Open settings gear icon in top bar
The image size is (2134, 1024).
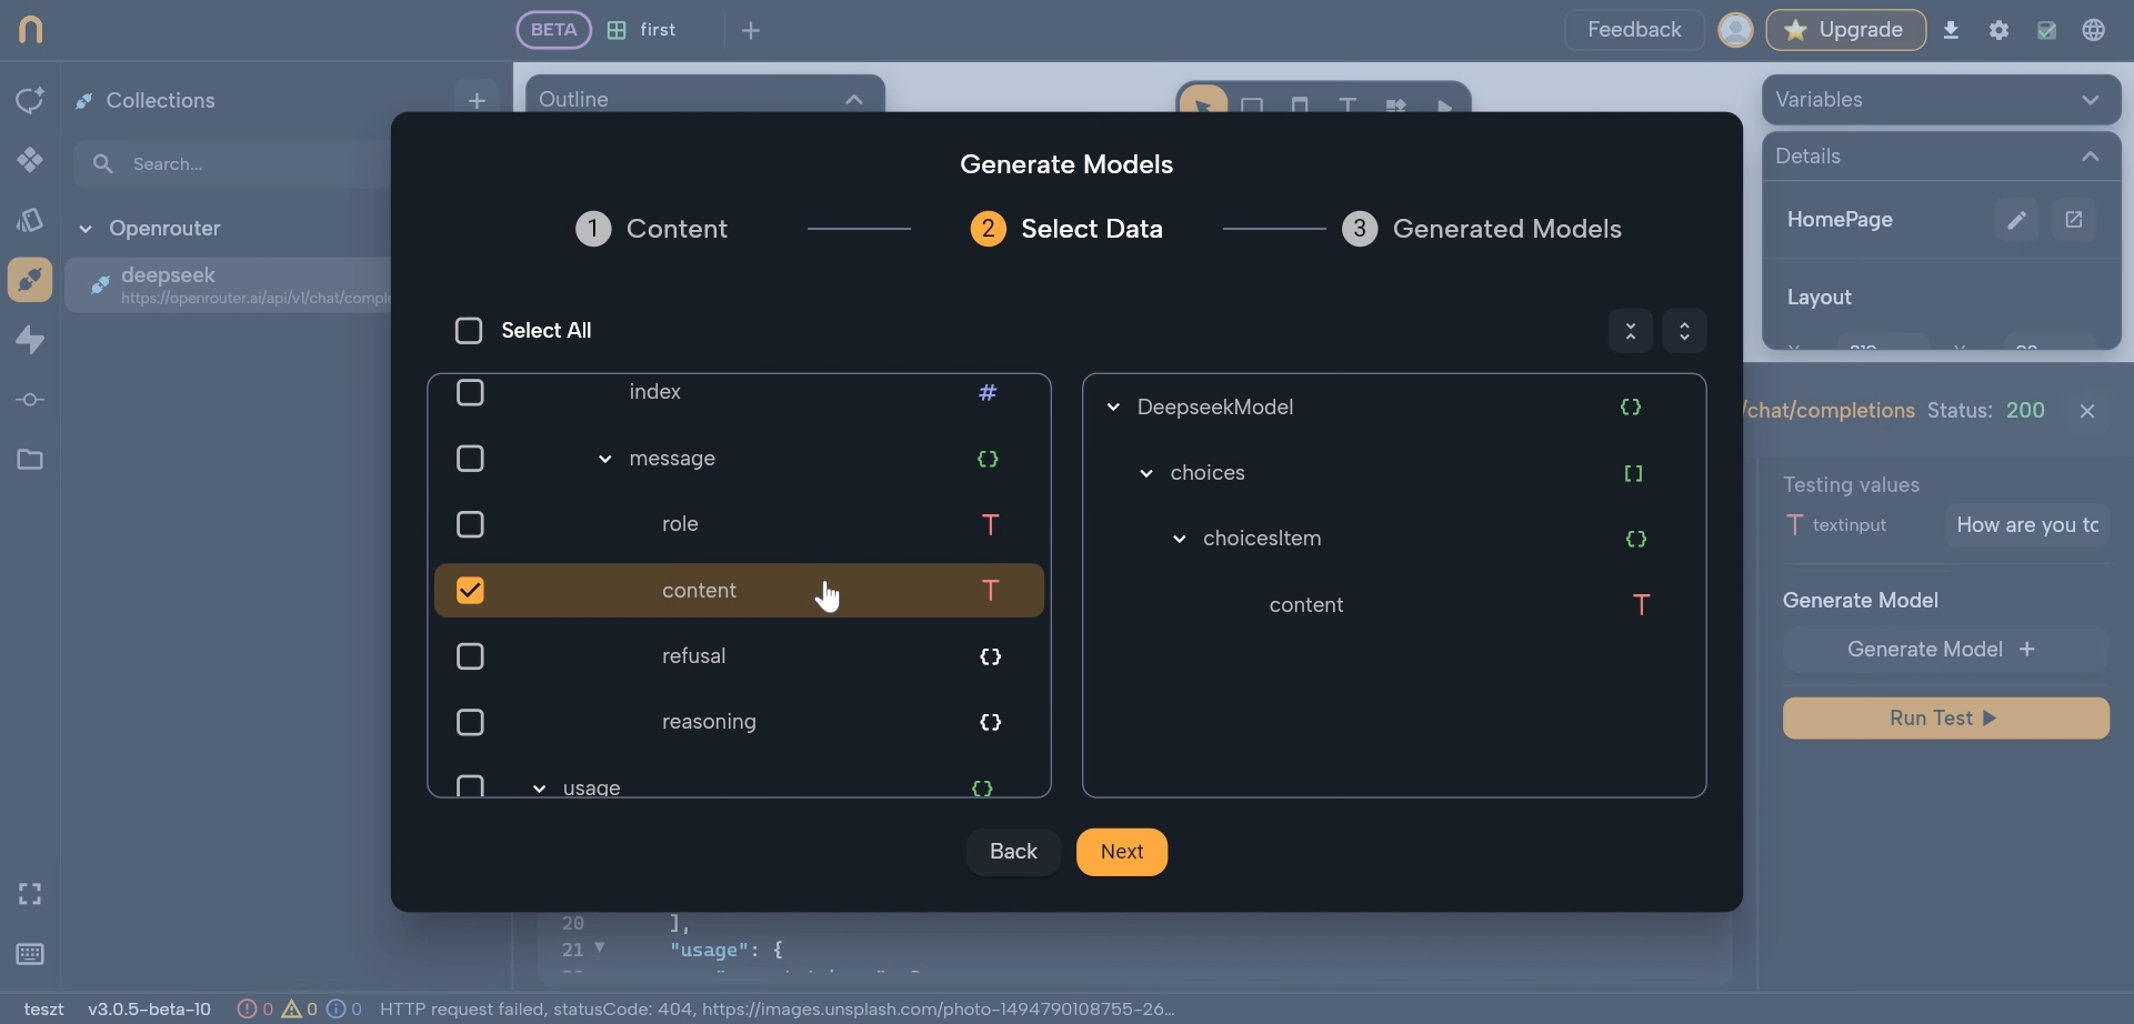point(1998,30)
